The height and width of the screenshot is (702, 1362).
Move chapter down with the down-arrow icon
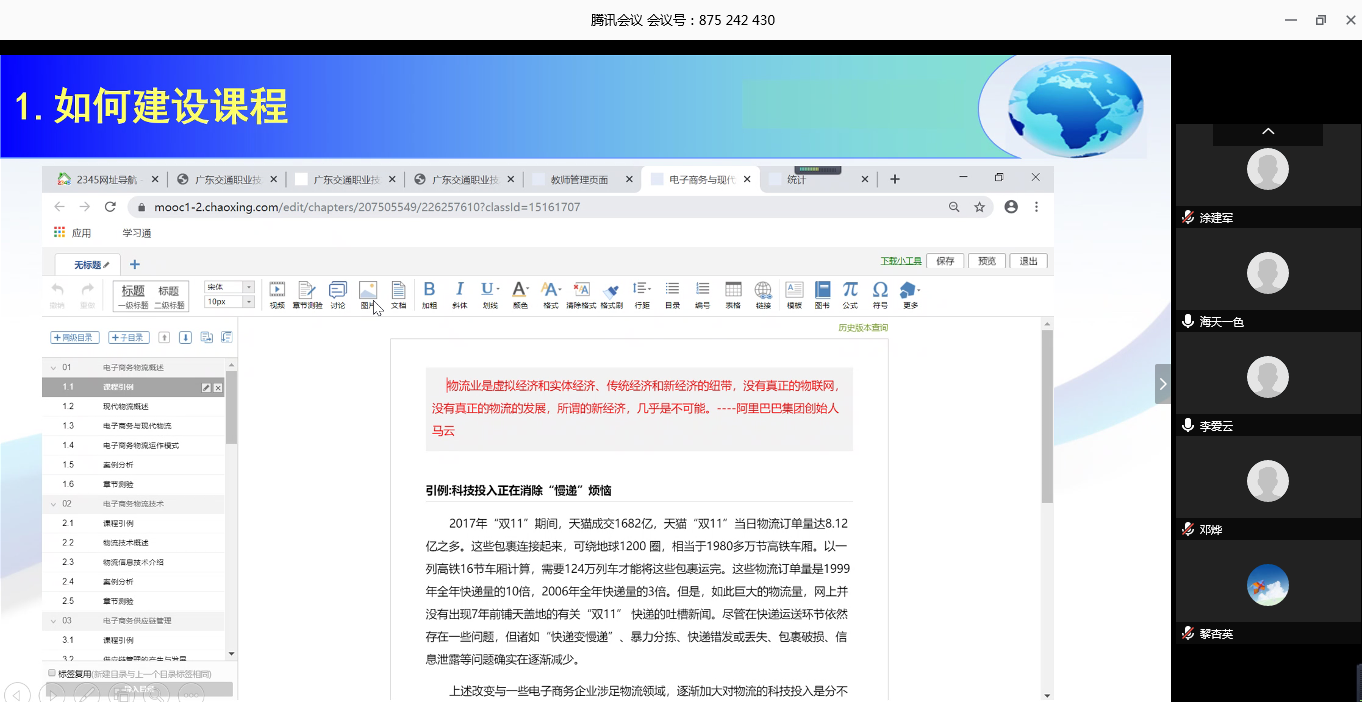[185, 338]
